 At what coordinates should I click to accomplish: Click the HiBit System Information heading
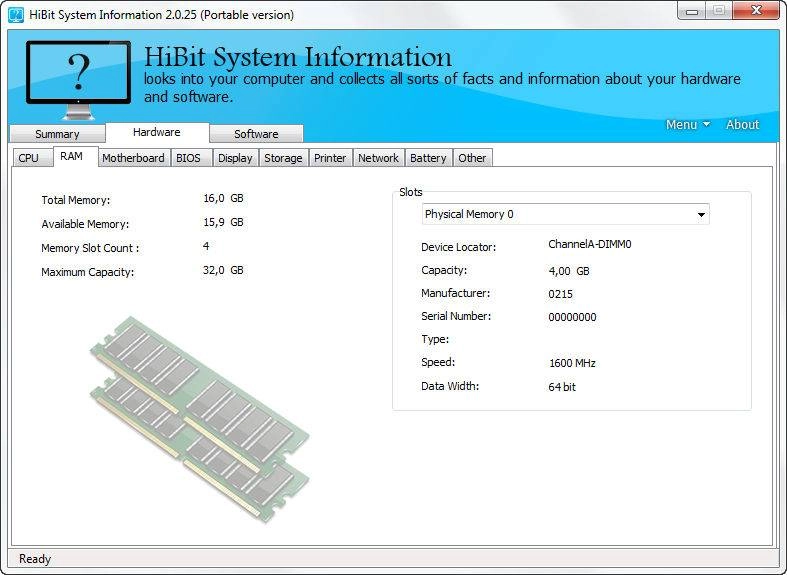point(298,56)
